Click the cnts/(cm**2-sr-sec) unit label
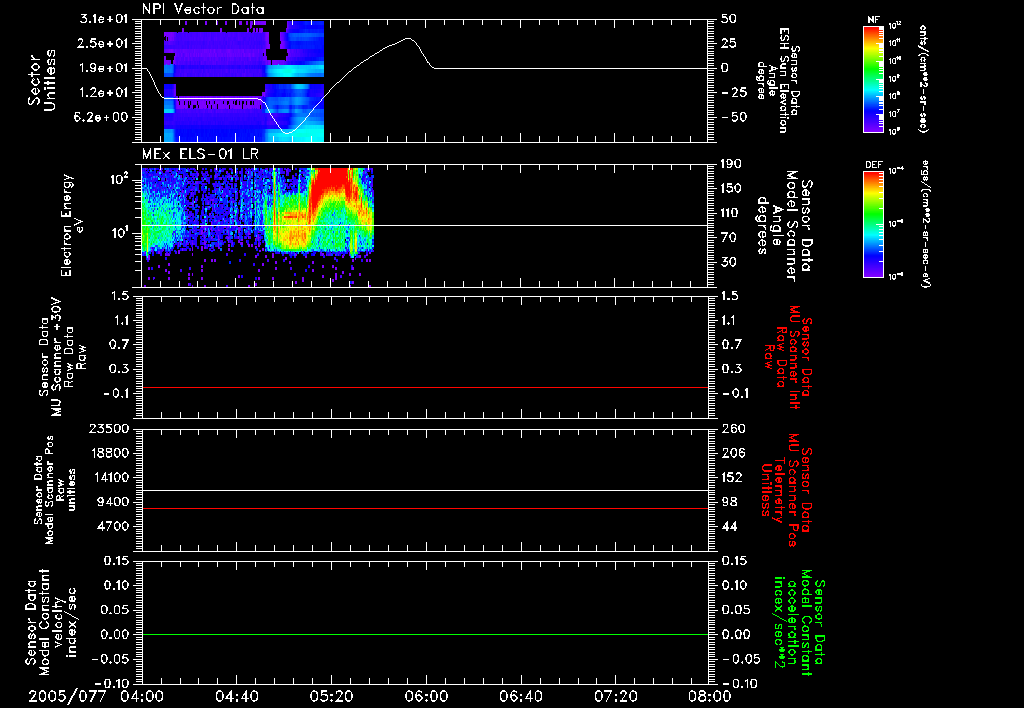This screenshot has height=708, width=1024. click(923, 78)
